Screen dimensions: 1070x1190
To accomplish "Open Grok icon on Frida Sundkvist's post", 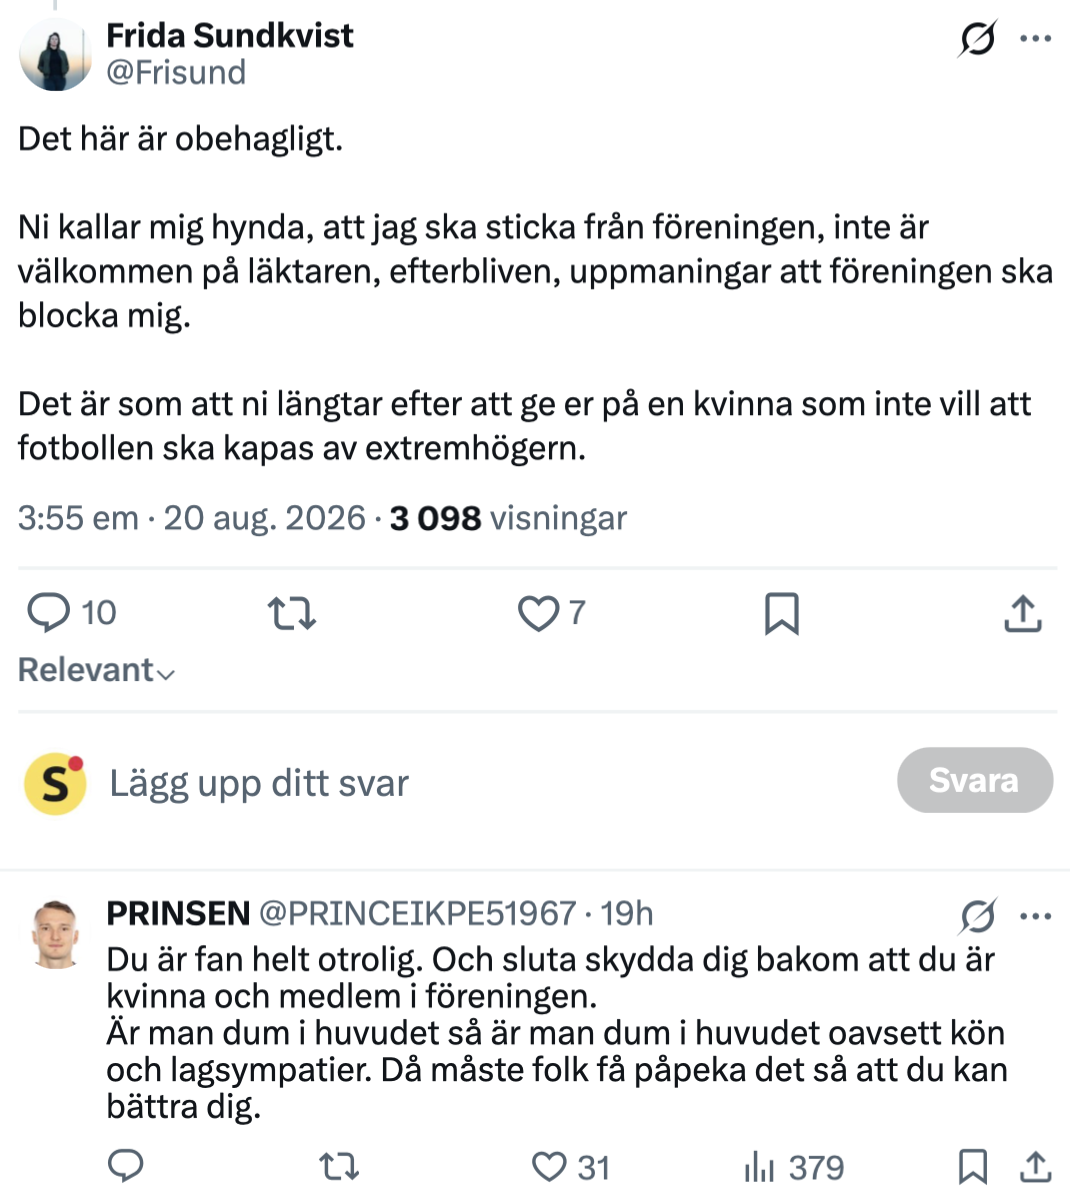I will pyautogui.click(x=977, y=39).
